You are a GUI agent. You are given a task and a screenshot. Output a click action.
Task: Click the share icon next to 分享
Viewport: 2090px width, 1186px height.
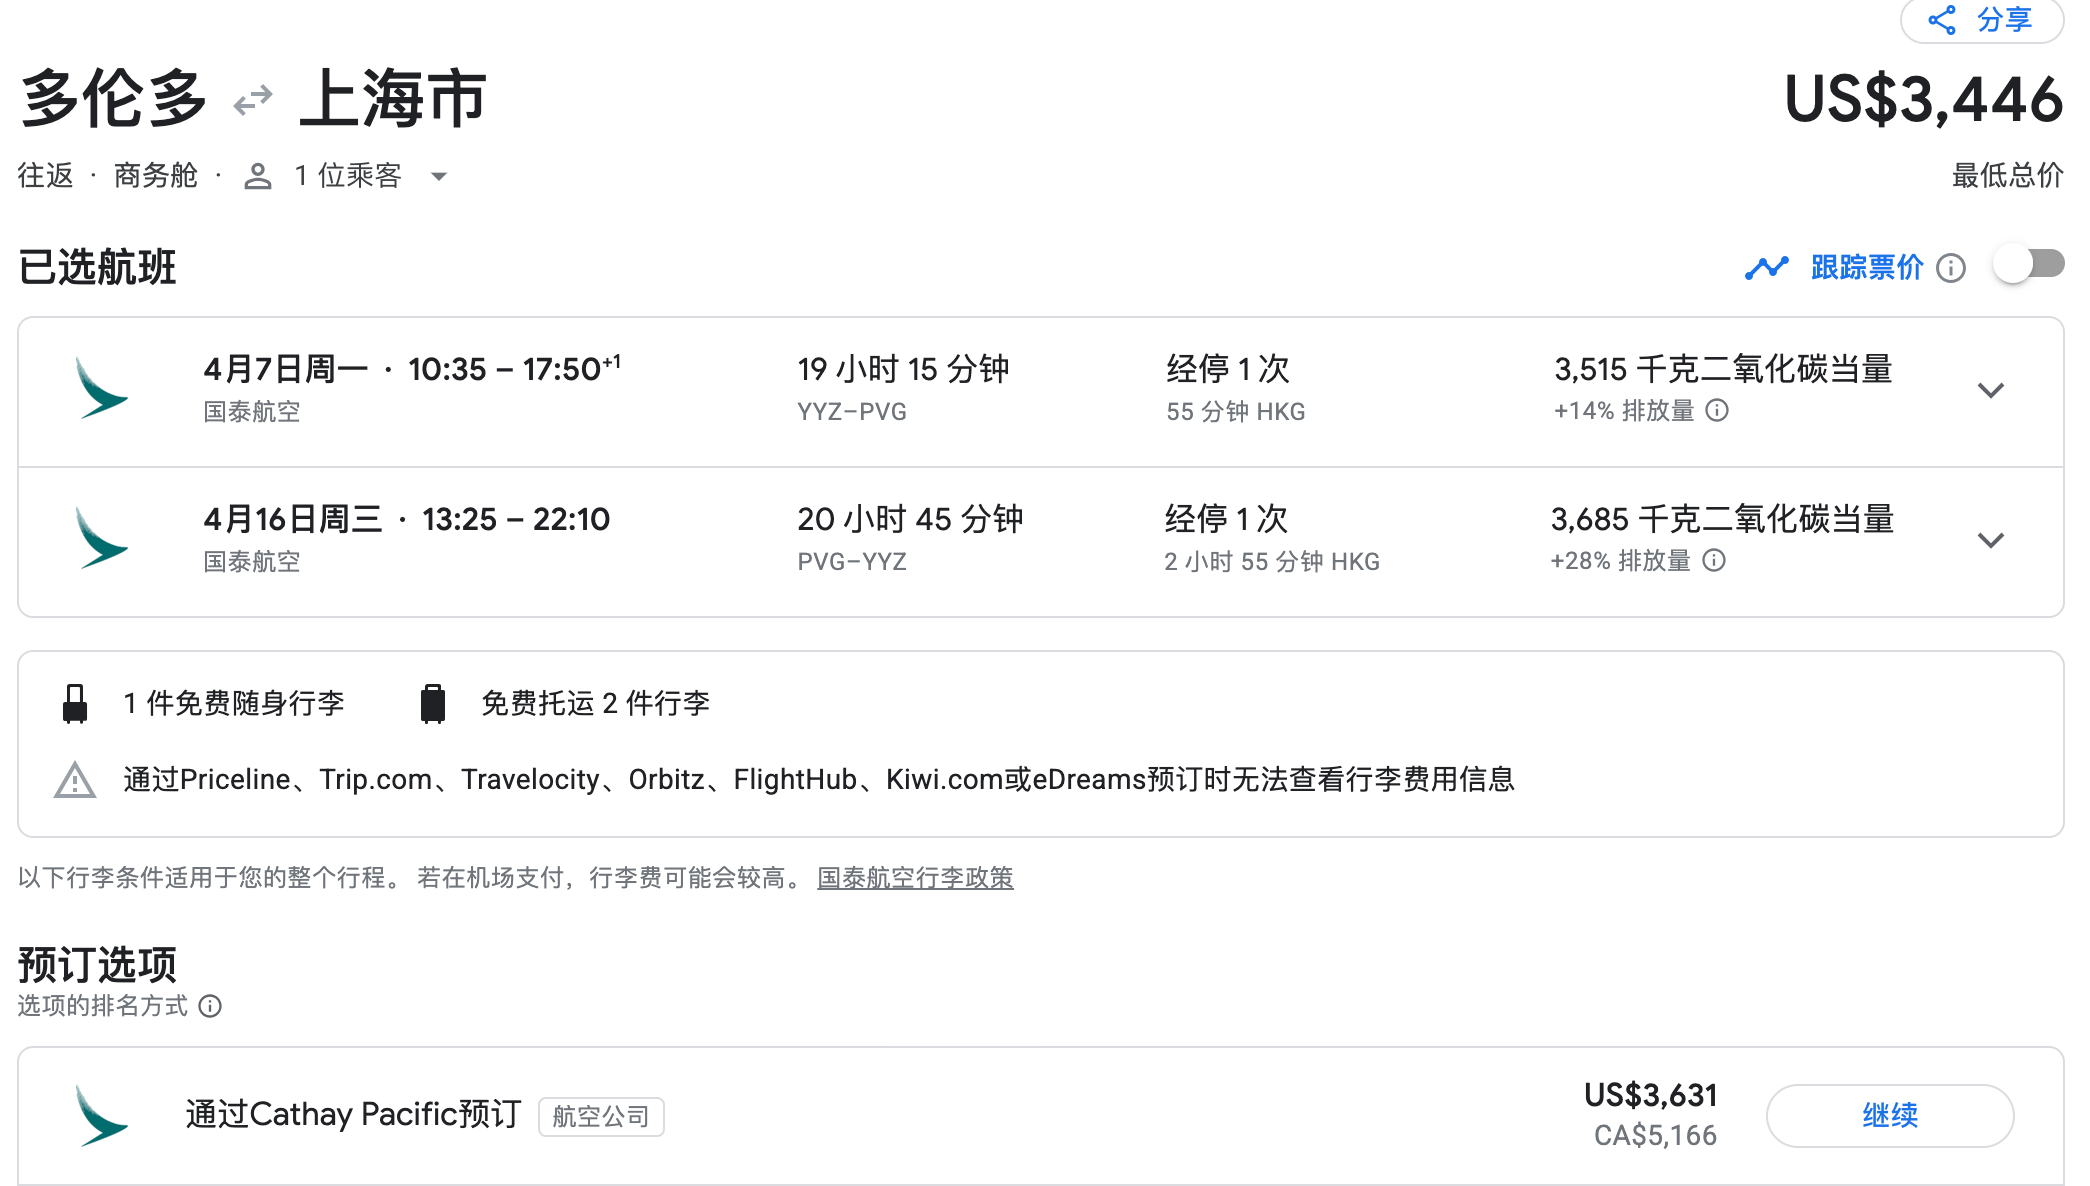[1942, 20]
